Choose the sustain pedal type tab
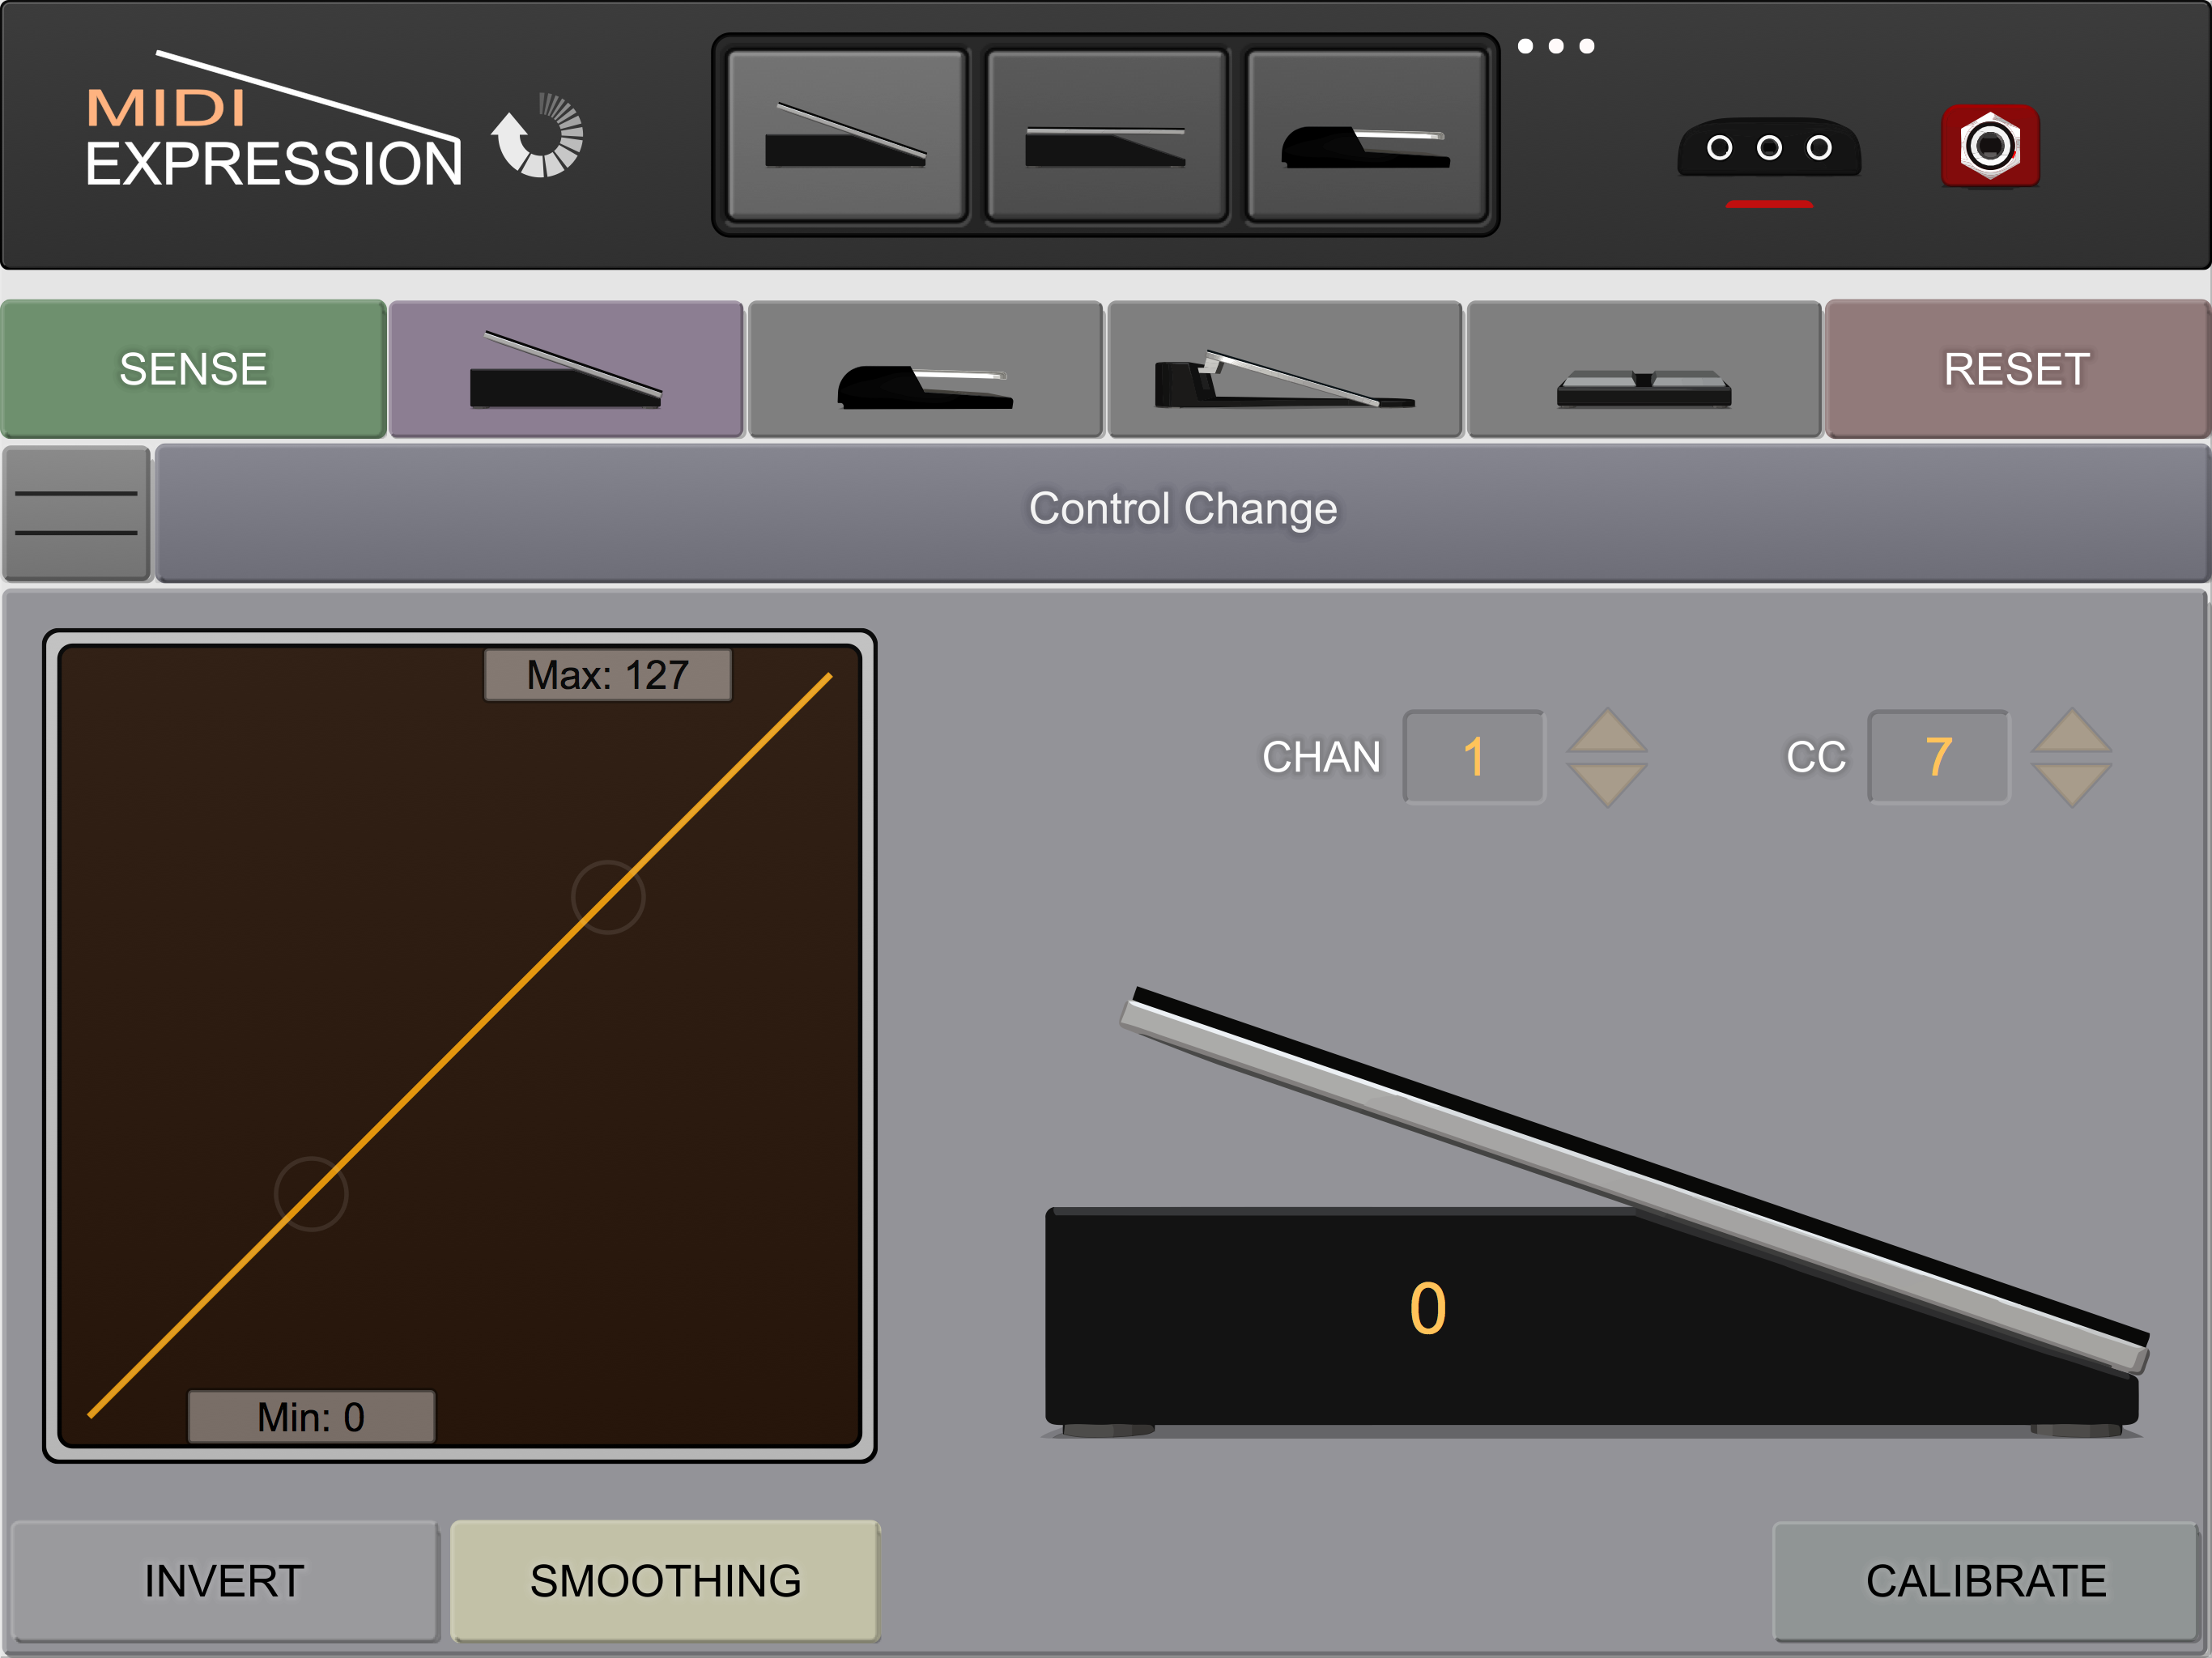Viewport: 2212px width, 1658px height. [925, 370]
